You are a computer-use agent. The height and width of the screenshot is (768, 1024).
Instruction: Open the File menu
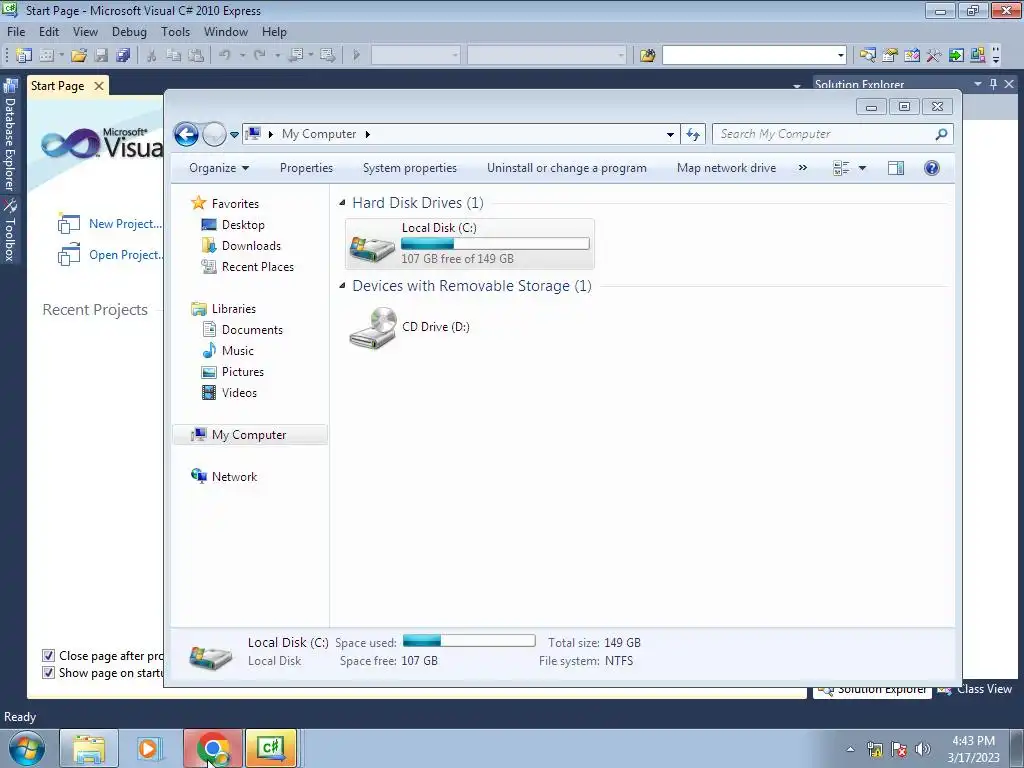pos(16,31)
